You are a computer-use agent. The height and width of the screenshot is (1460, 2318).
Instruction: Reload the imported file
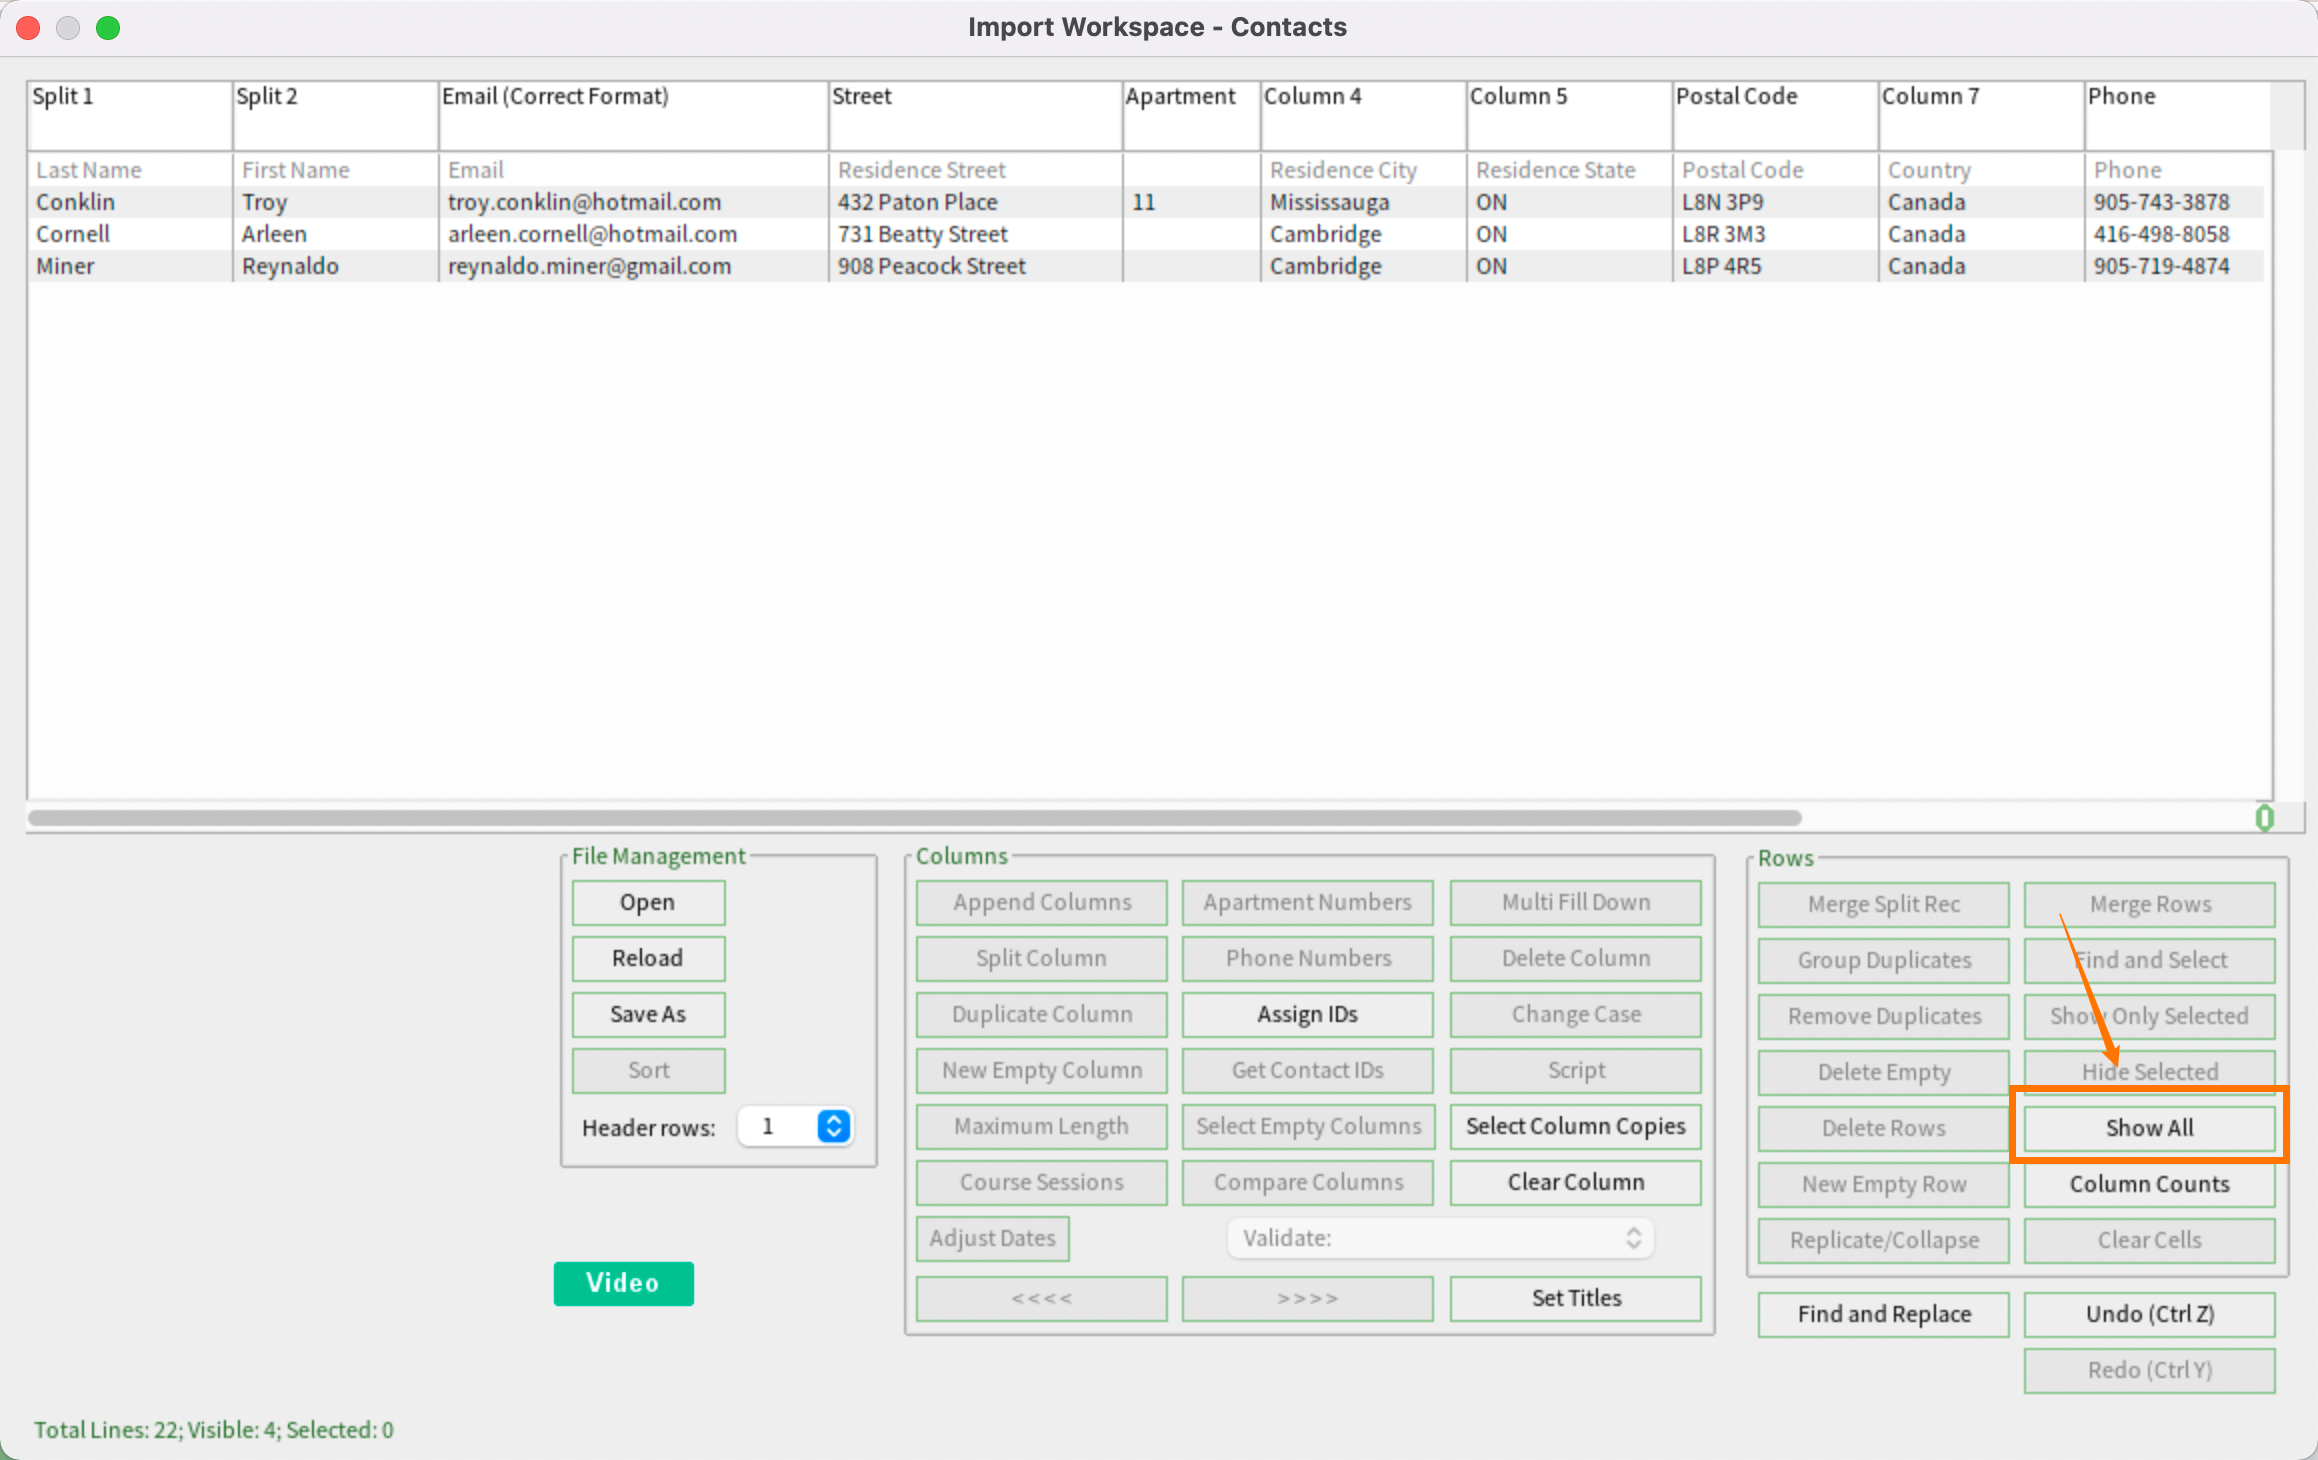click(648, 959)
